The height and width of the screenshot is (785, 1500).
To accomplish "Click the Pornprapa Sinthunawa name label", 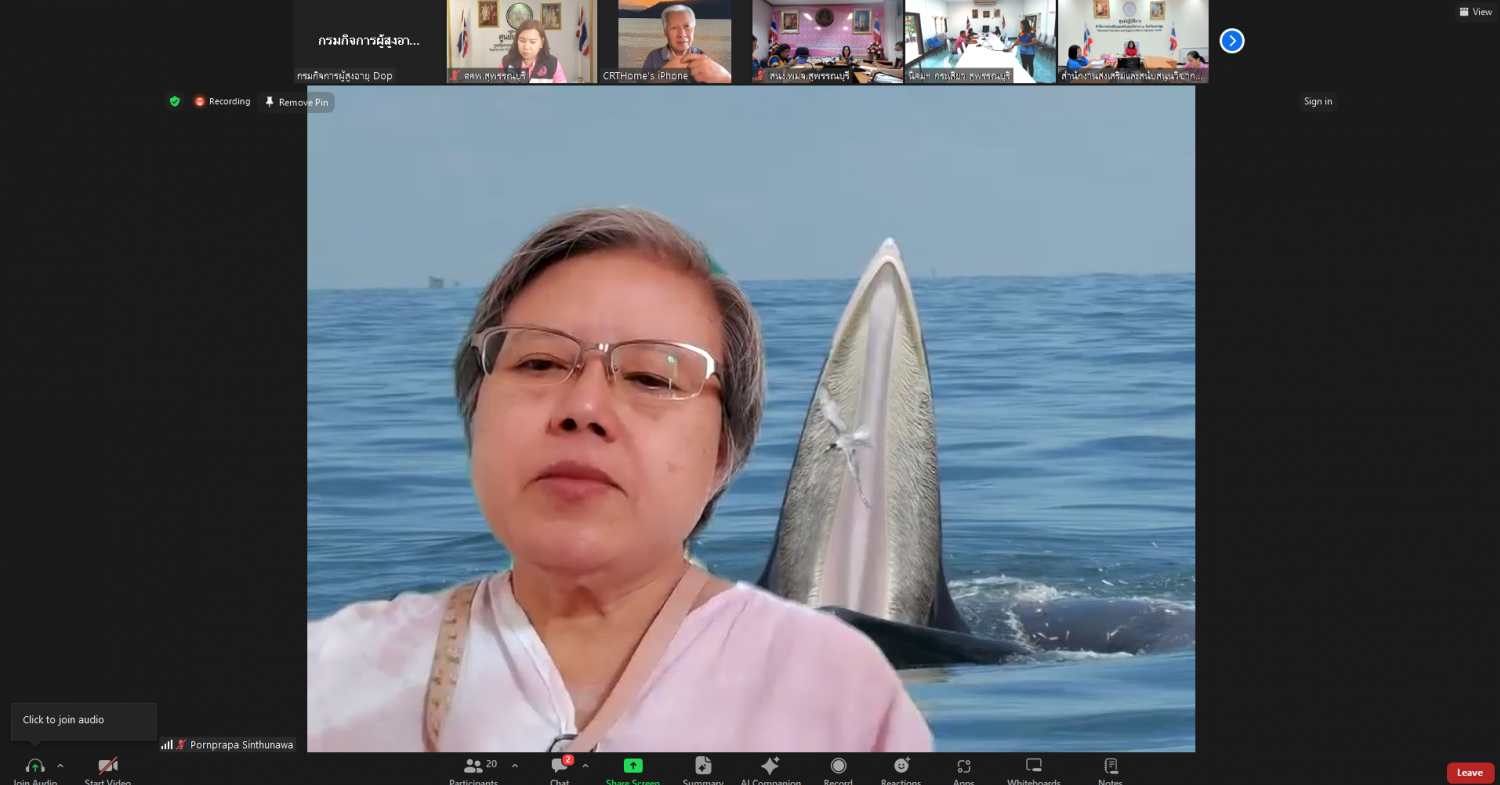I will pyautogui.click(x=242, y=744).
